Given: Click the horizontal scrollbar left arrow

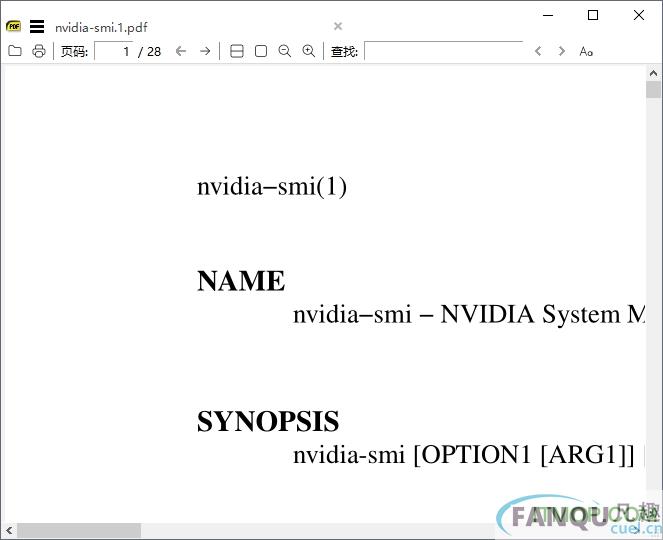Looking at the screenshot, I should pos(9,530).
